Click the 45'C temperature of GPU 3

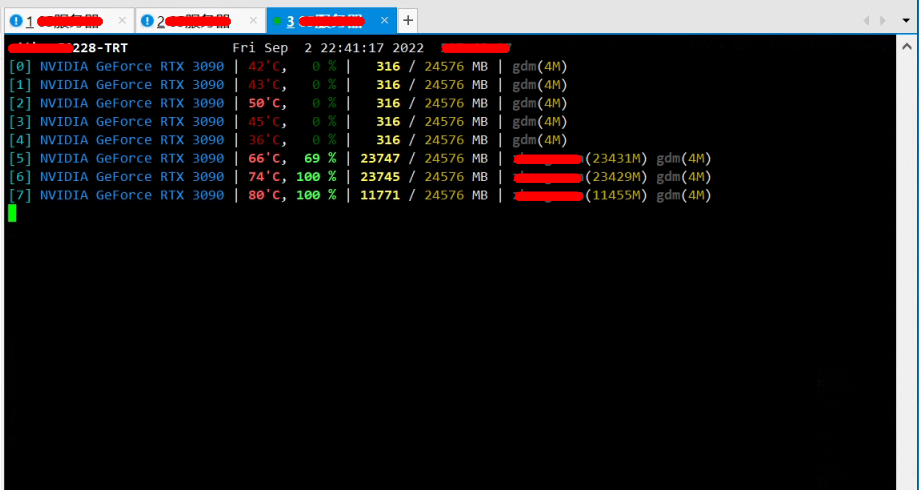[x=264, y=121]
